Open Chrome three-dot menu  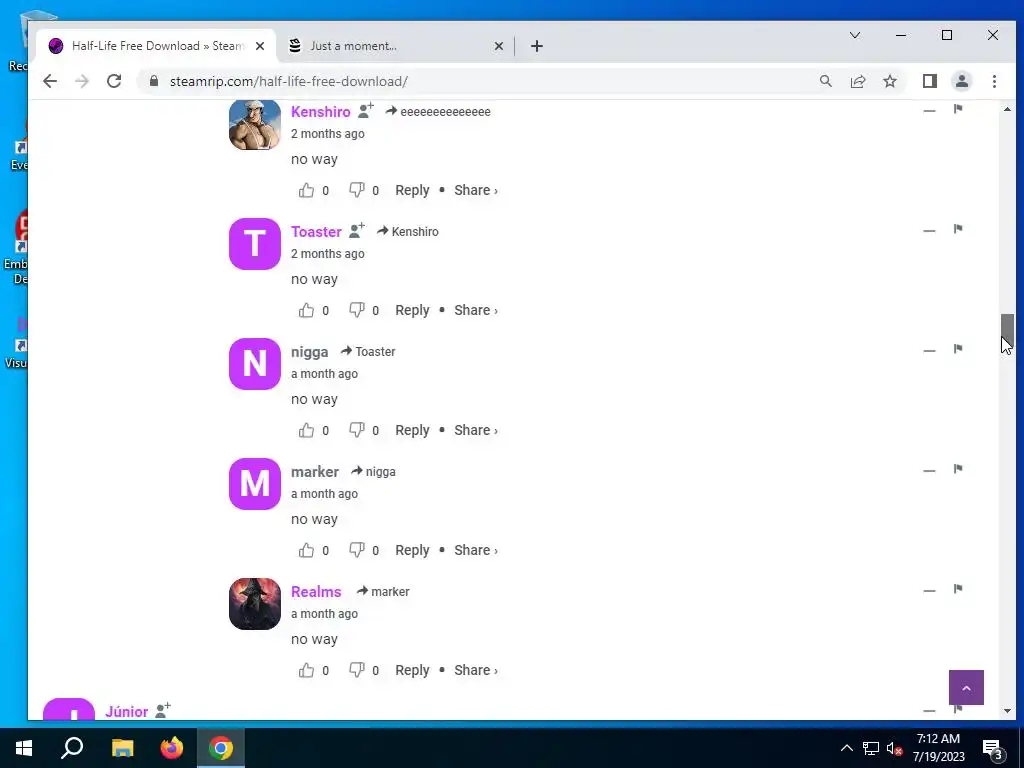pos(994,81)
